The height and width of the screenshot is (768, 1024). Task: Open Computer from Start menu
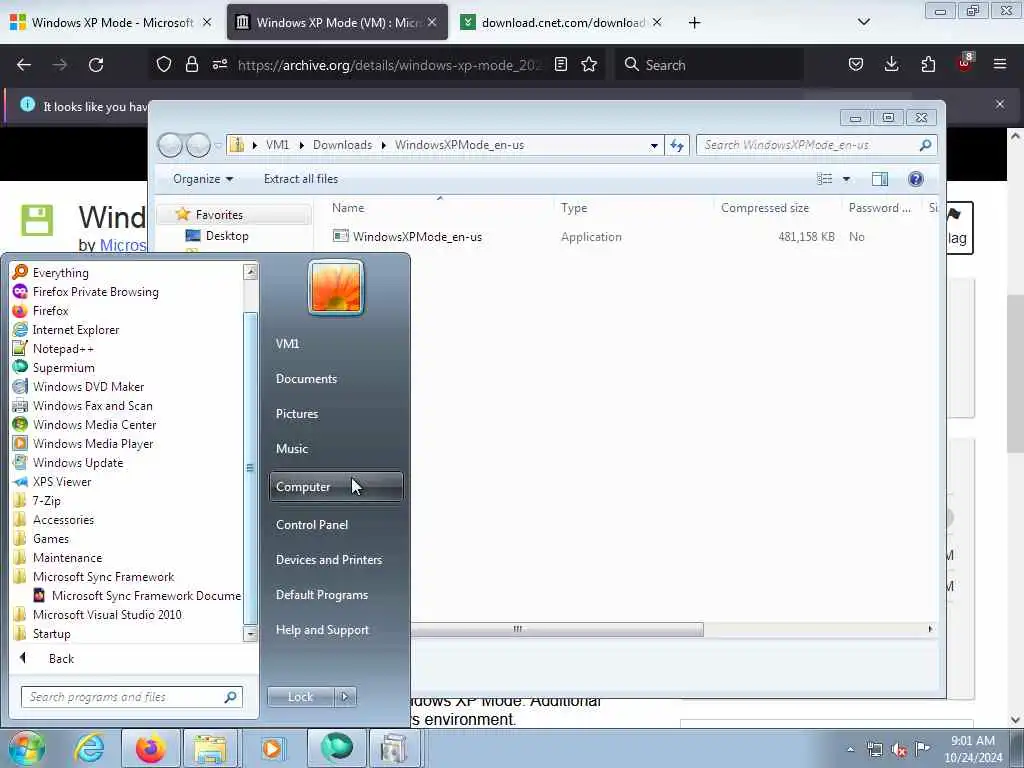tap(336, 487)
